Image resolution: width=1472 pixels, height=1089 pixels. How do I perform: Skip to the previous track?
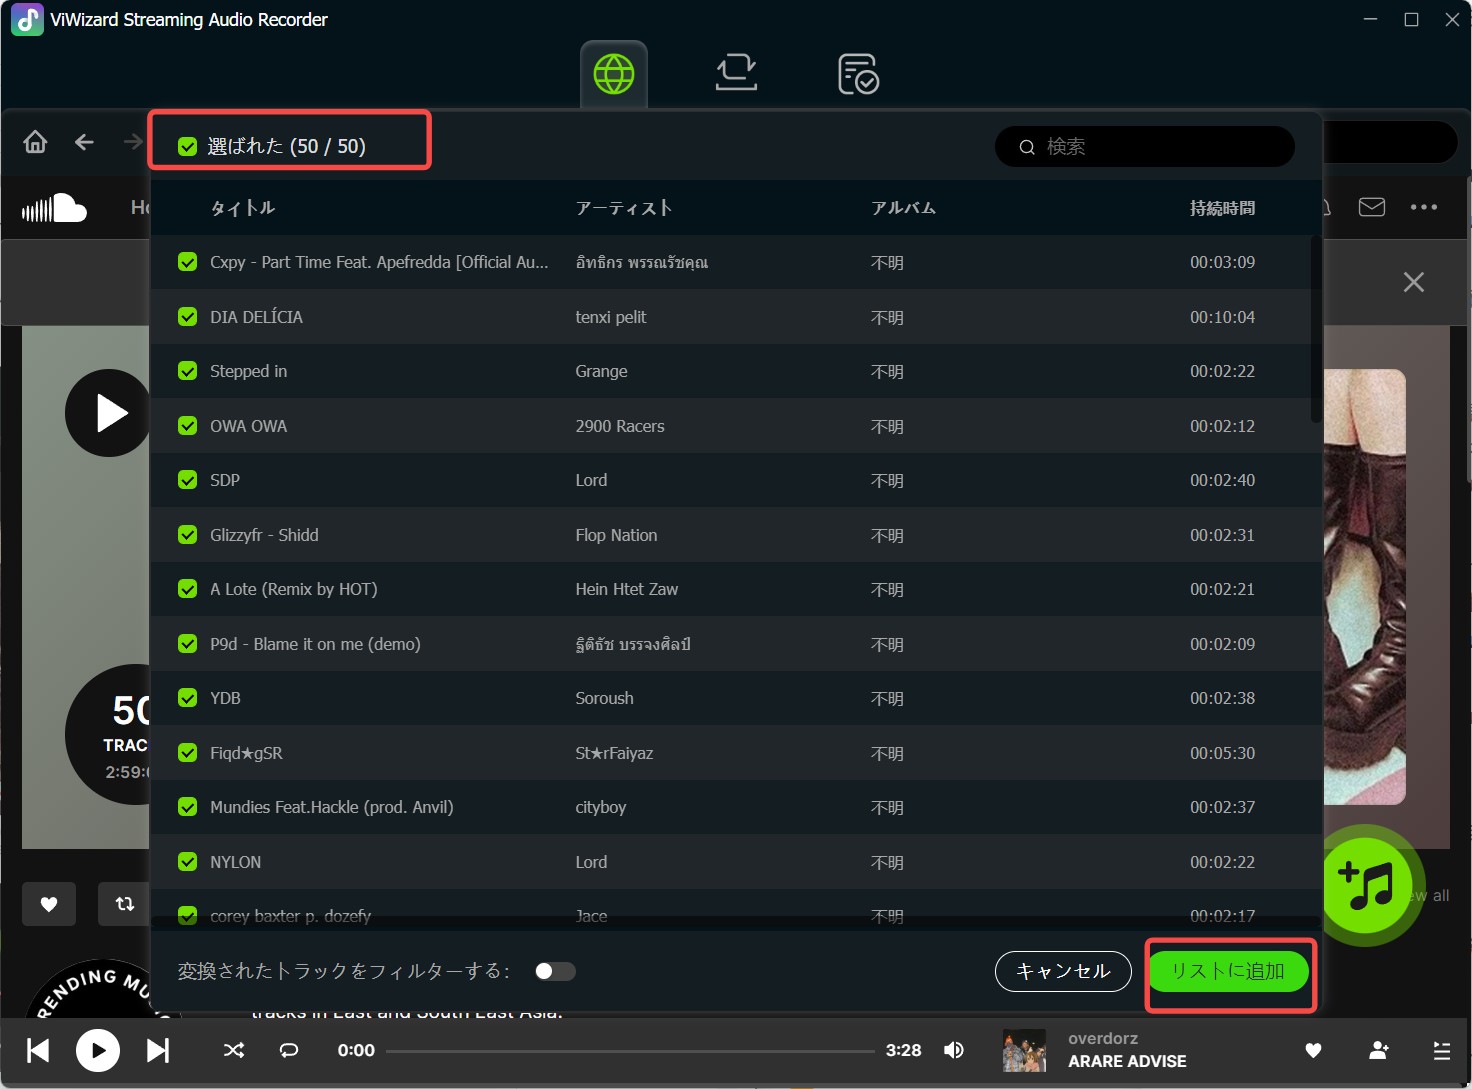click(x=38, y=1050)
